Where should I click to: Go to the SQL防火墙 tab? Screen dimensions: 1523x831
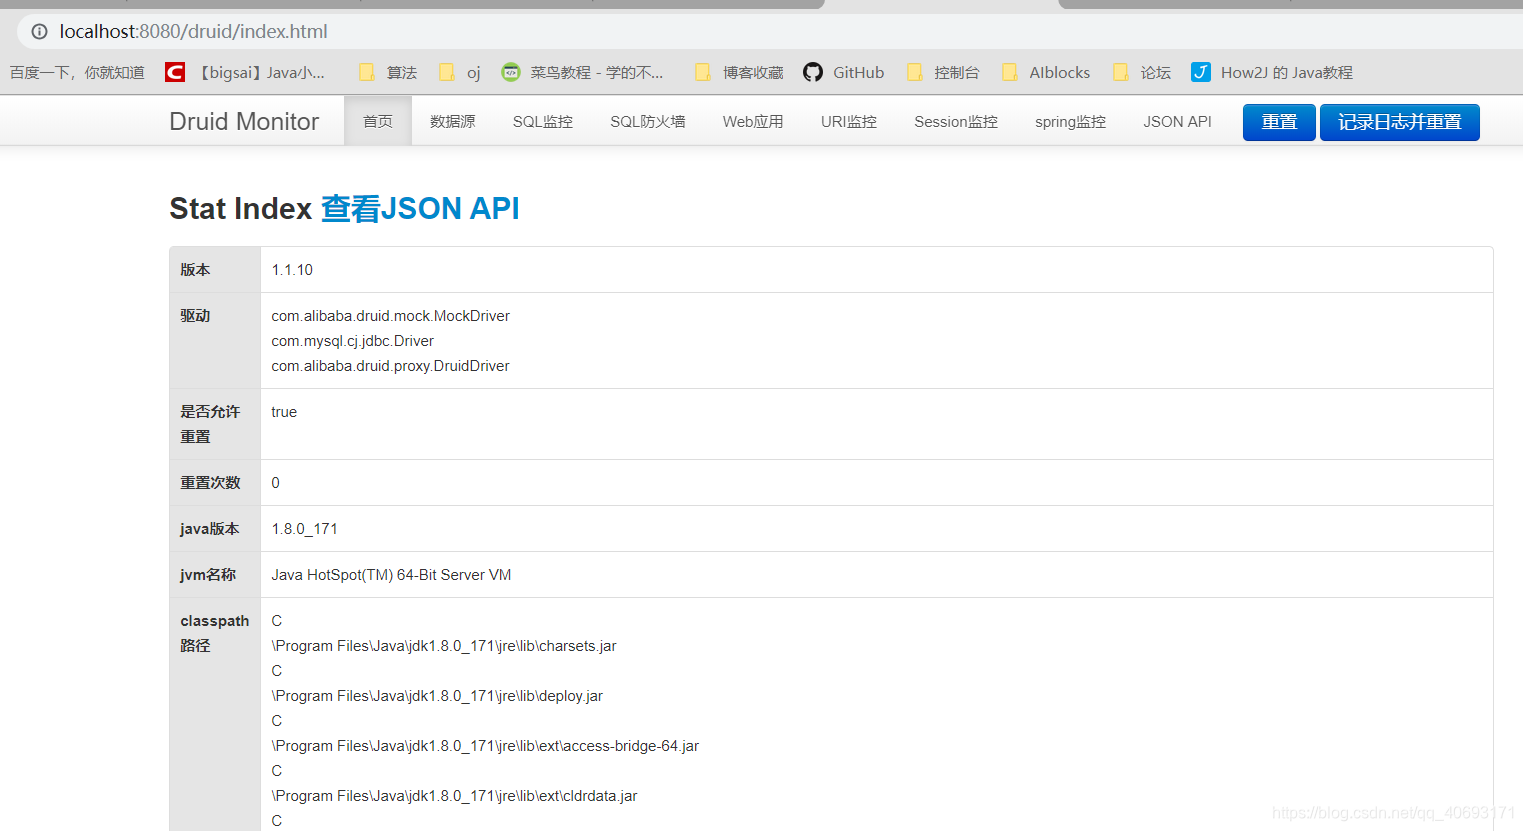tap(648, 121)
